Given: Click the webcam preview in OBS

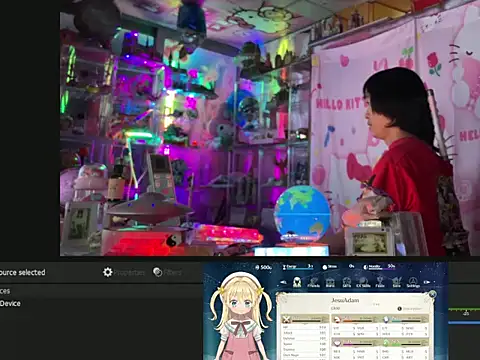Looking at the screenshot, I should coord(270,128).
